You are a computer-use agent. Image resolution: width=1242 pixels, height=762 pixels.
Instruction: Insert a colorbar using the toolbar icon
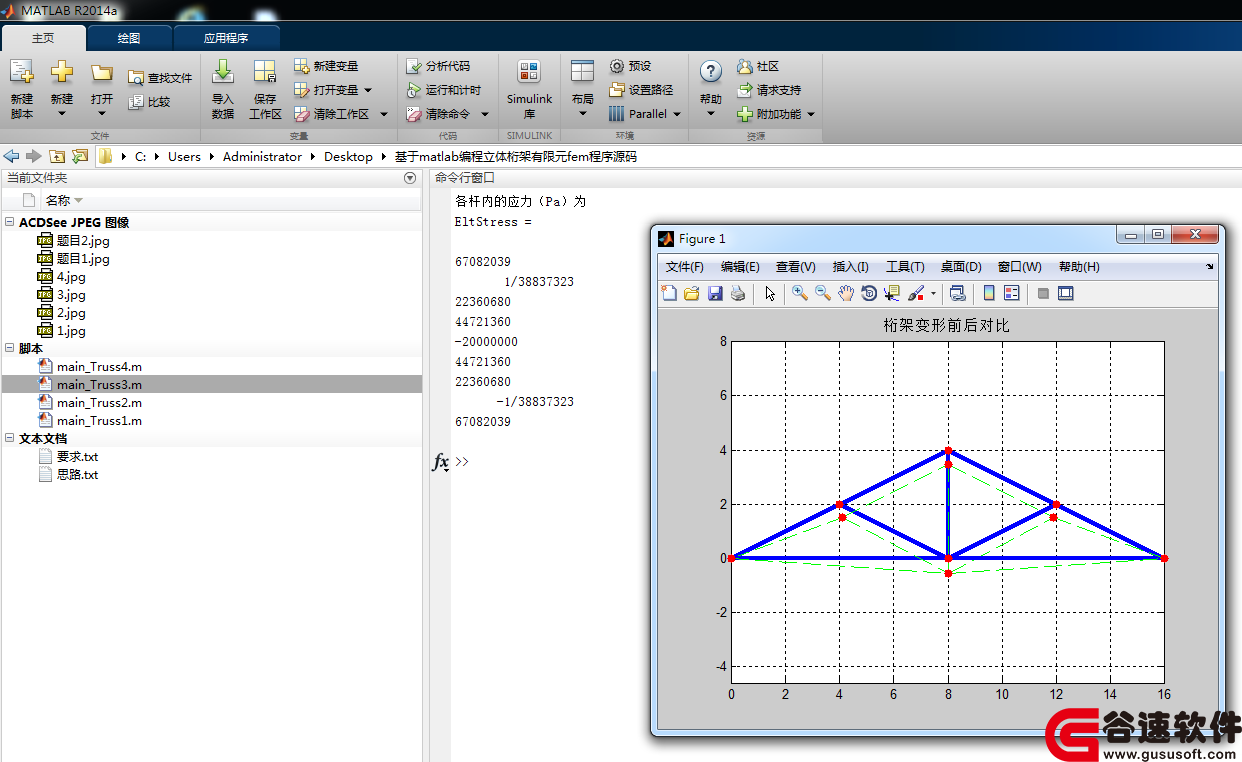click(x=989, y=293)
